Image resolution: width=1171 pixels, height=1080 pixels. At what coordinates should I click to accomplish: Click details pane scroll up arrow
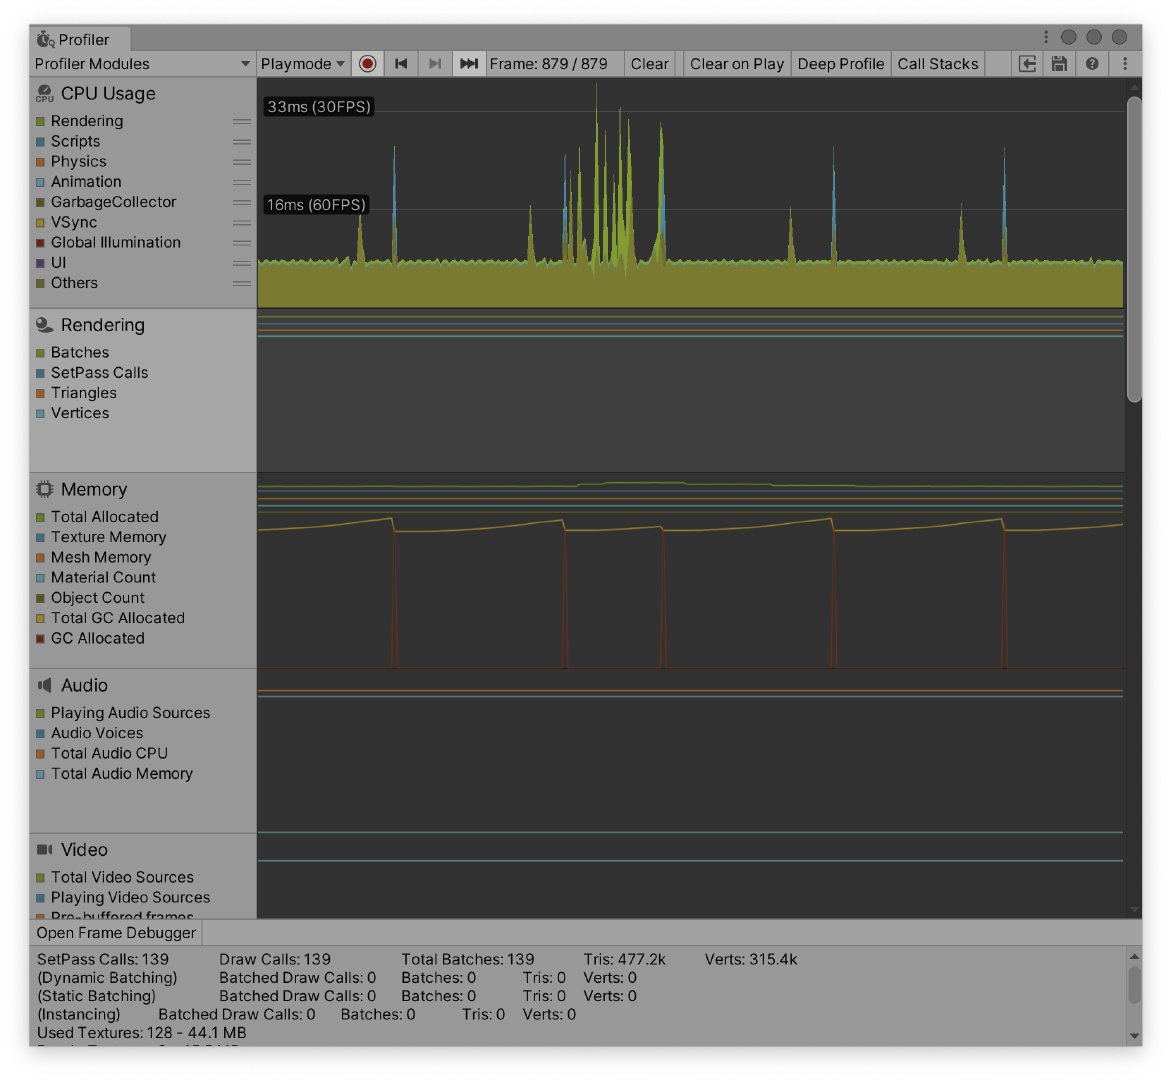(x=1134, y=956)
